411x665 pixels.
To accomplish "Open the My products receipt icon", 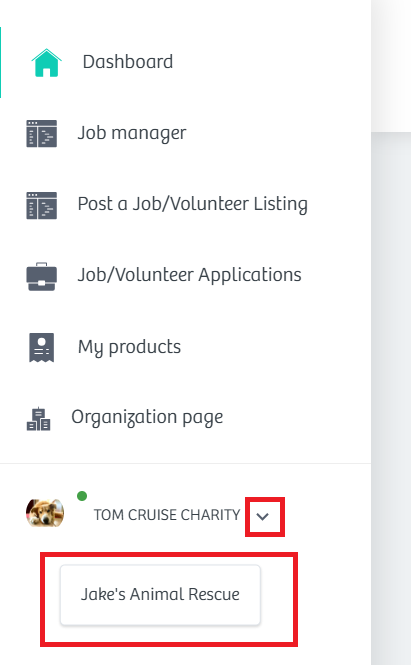I will pyautogui.click(x=42, y=348).
